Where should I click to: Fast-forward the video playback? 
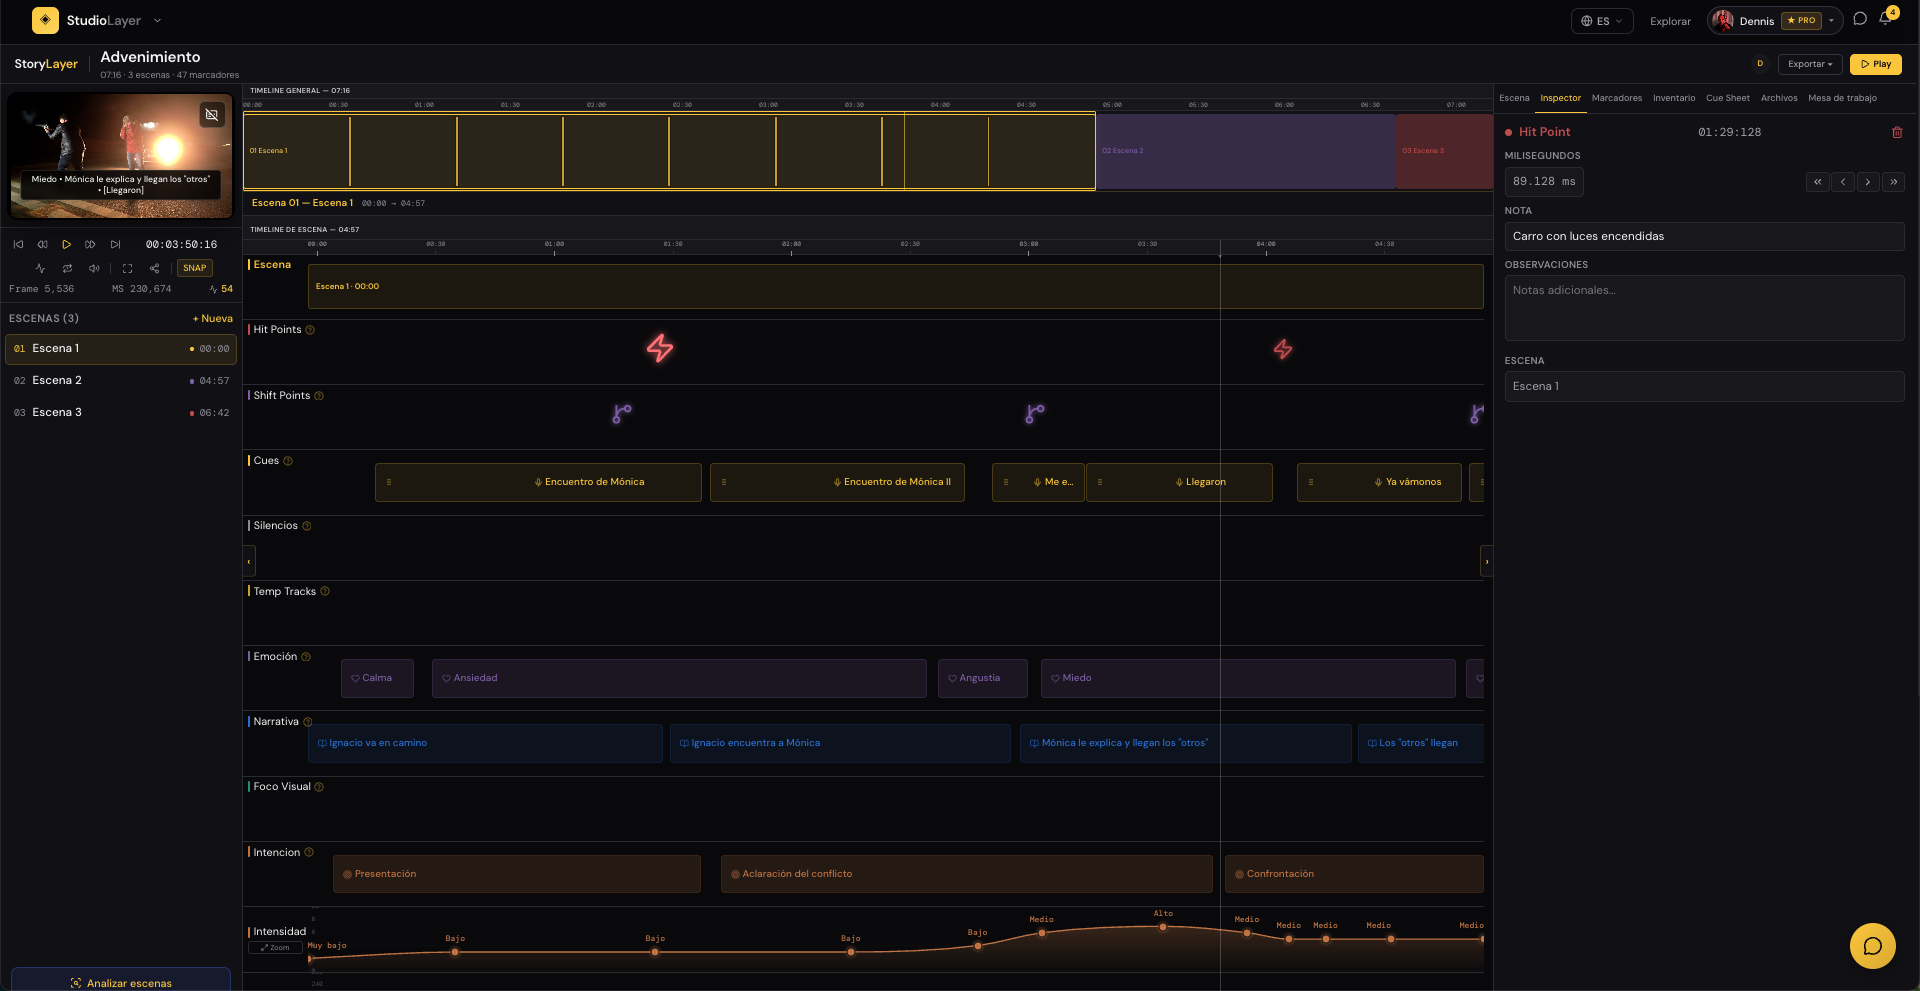(x=90, y=244)
